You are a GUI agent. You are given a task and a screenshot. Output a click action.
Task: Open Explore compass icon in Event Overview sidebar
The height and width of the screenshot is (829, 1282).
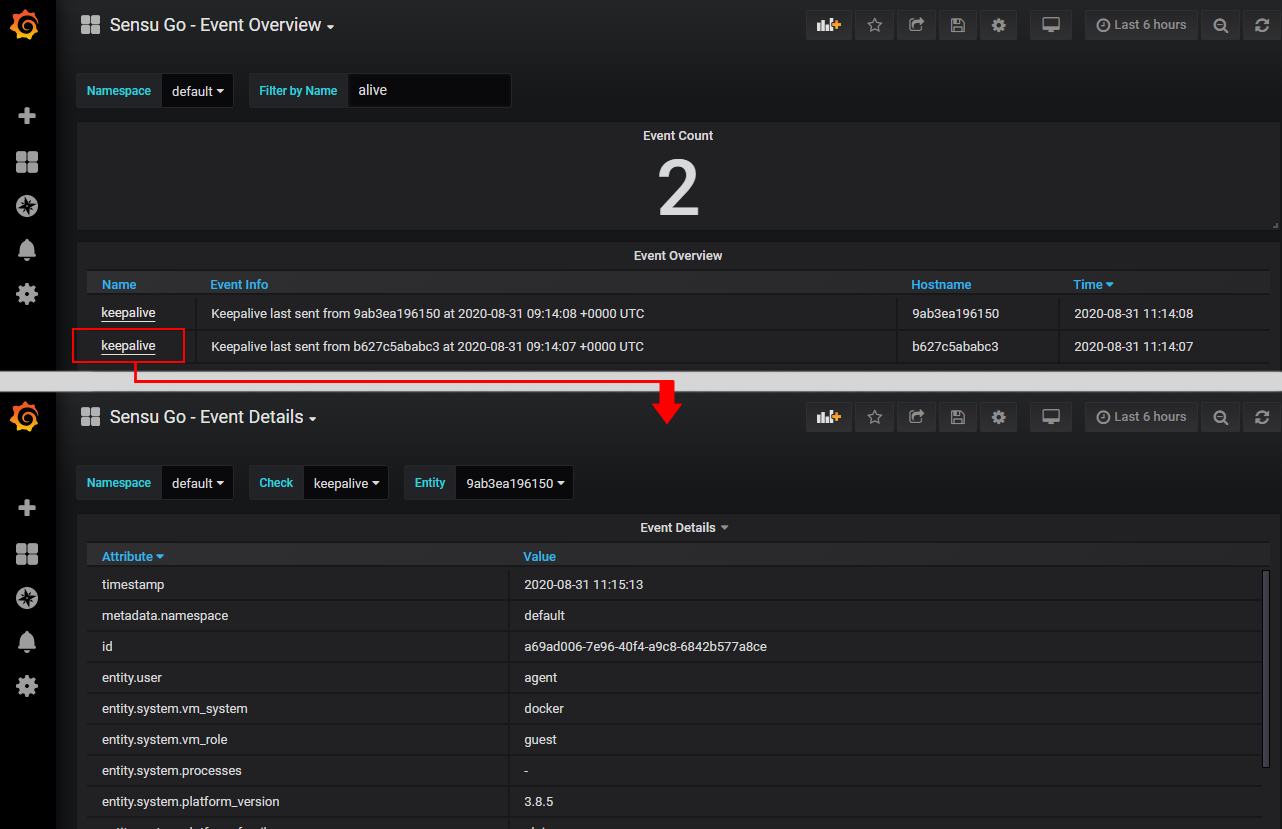(27, 207)
